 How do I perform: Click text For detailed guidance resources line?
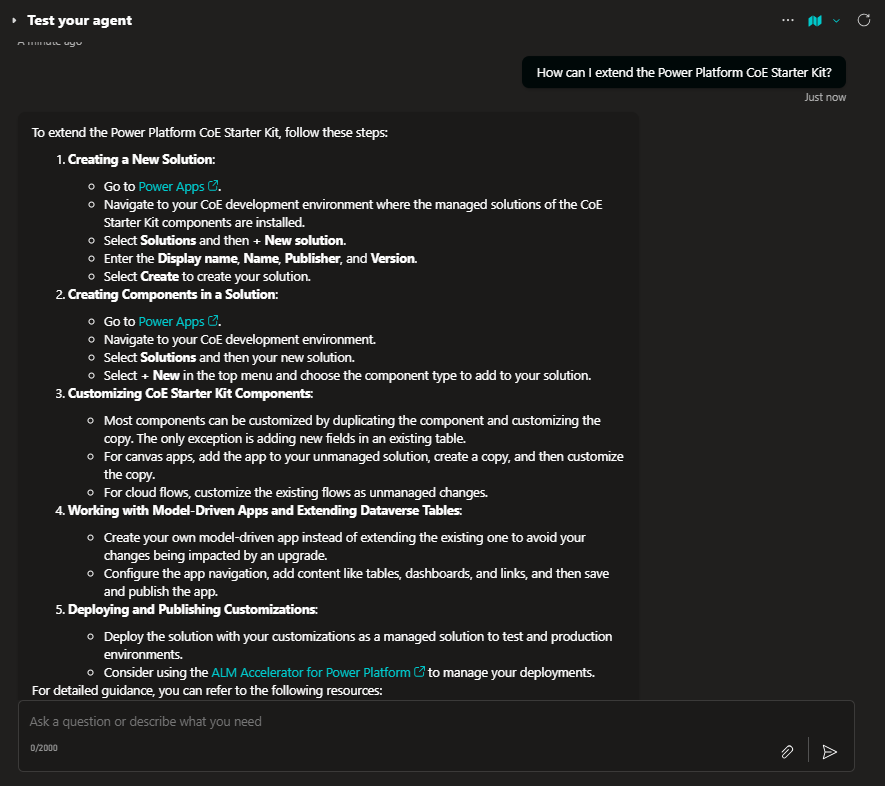click(207, 690)
